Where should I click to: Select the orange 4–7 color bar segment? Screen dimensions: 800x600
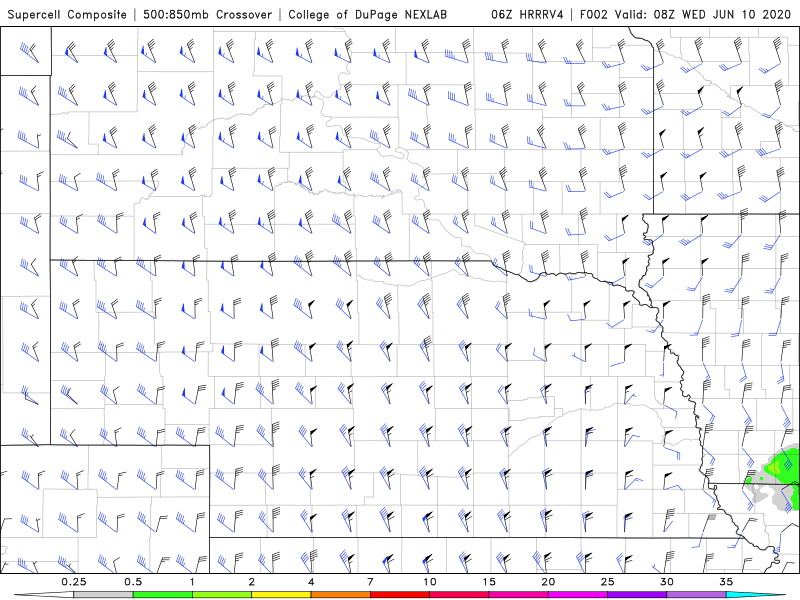click(x=340, y=595)
